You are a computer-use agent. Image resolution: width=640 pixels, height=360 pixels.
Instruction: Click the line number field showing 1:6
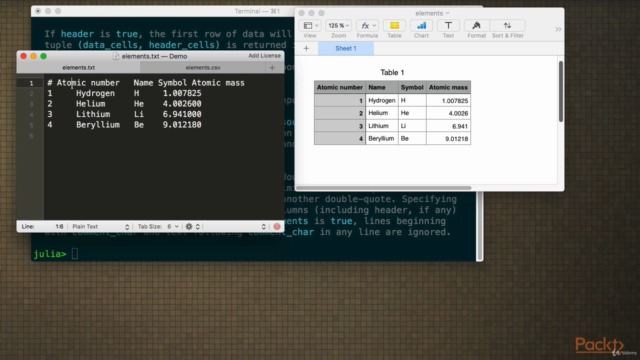59,227
